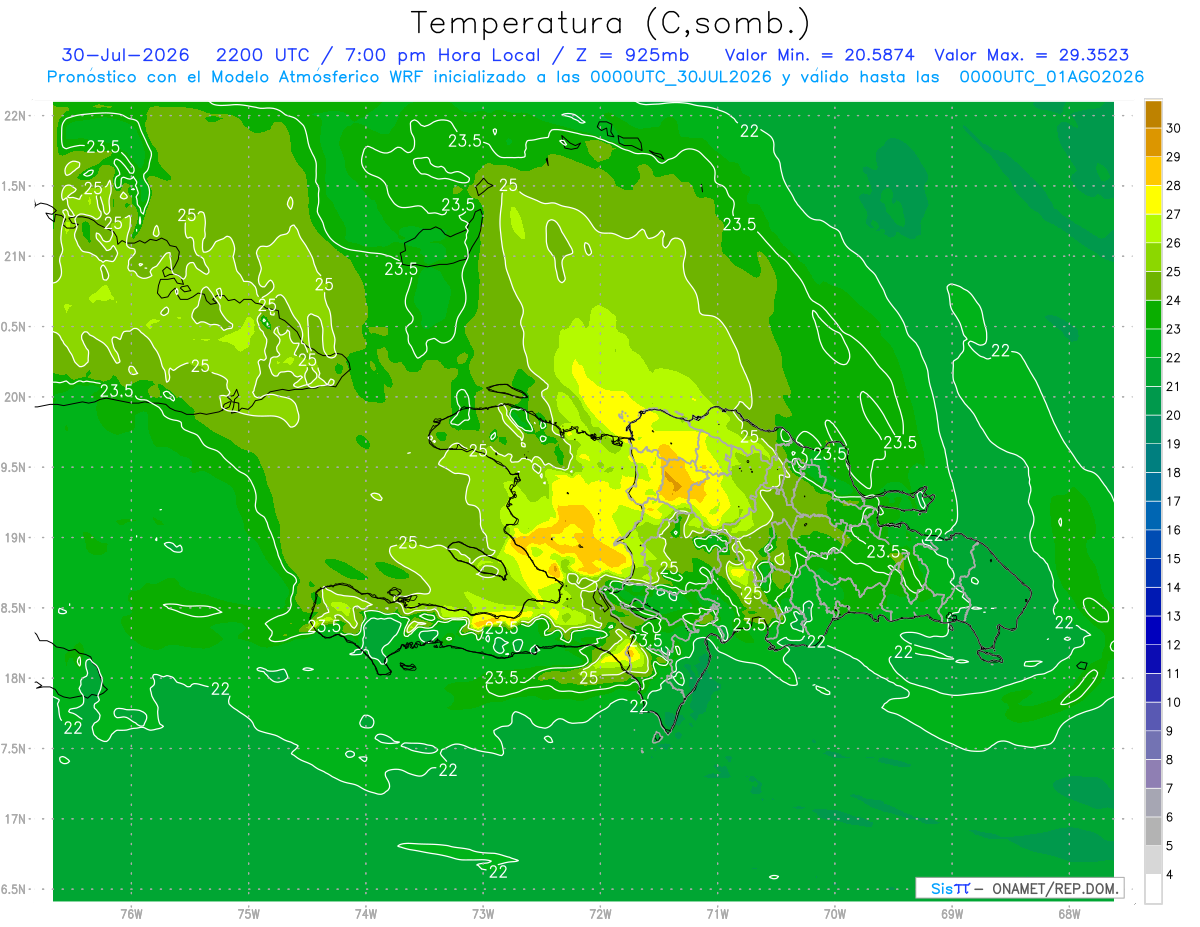Click the '30' label on the color legend

(x=1174, y=128)
